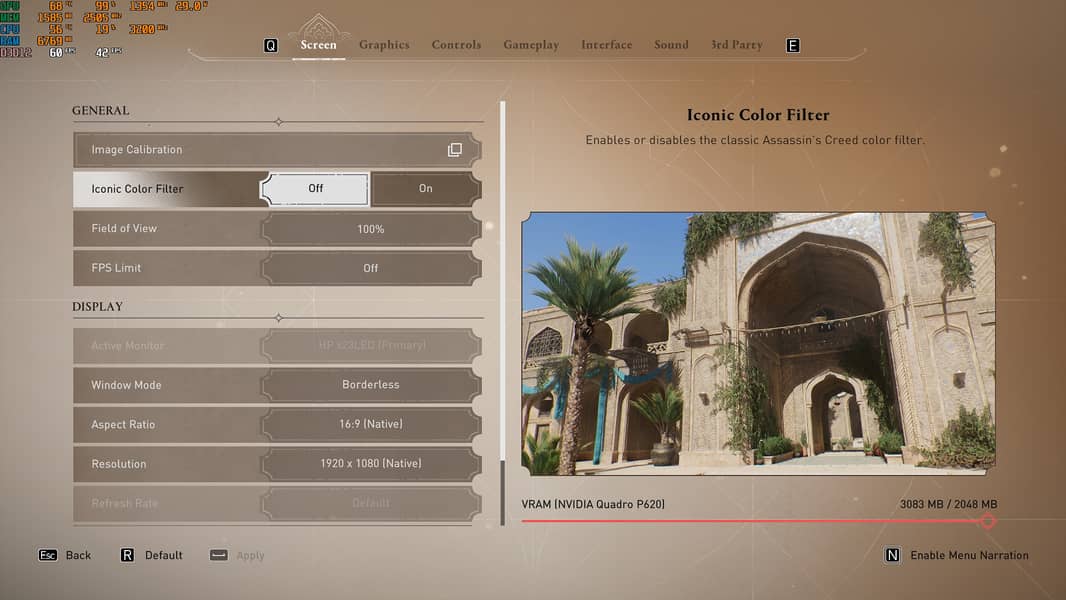Switch to the Graphics tab
This screenshot has height=600, width=1066.
tap(384, 45)
